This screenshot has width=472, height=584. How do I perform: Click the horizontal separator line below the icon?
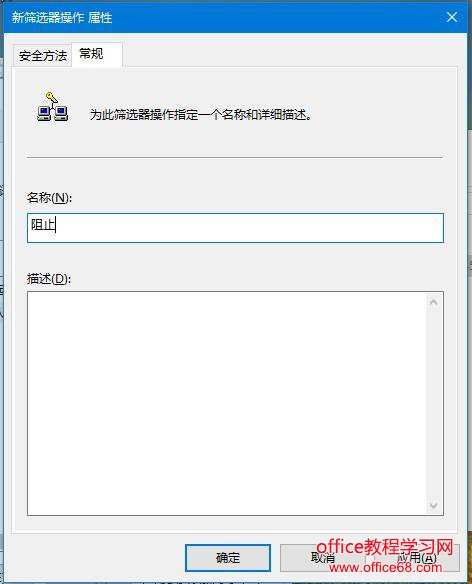(235, 158)
